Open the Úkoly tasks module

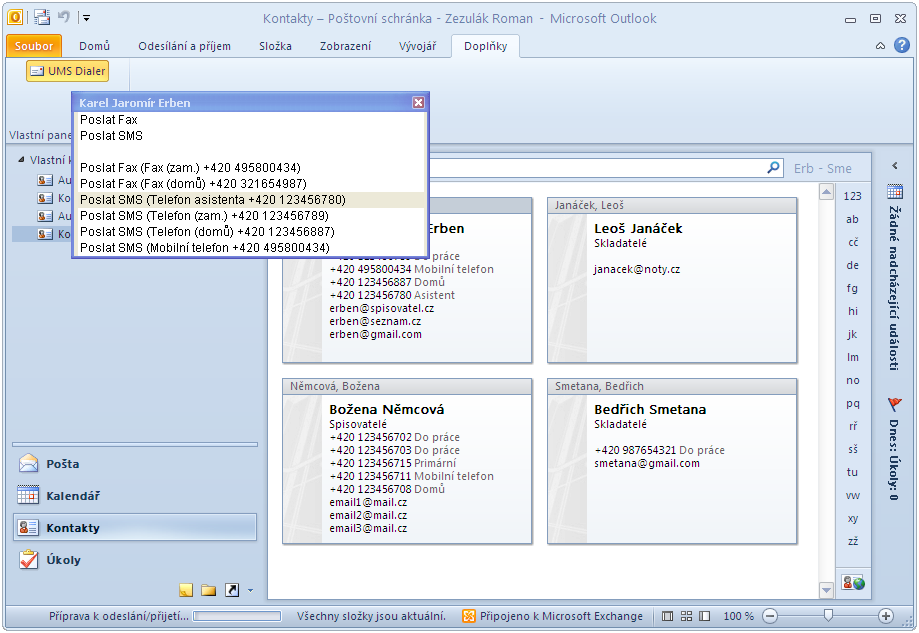pyautogui.click(x=135, y=560)
